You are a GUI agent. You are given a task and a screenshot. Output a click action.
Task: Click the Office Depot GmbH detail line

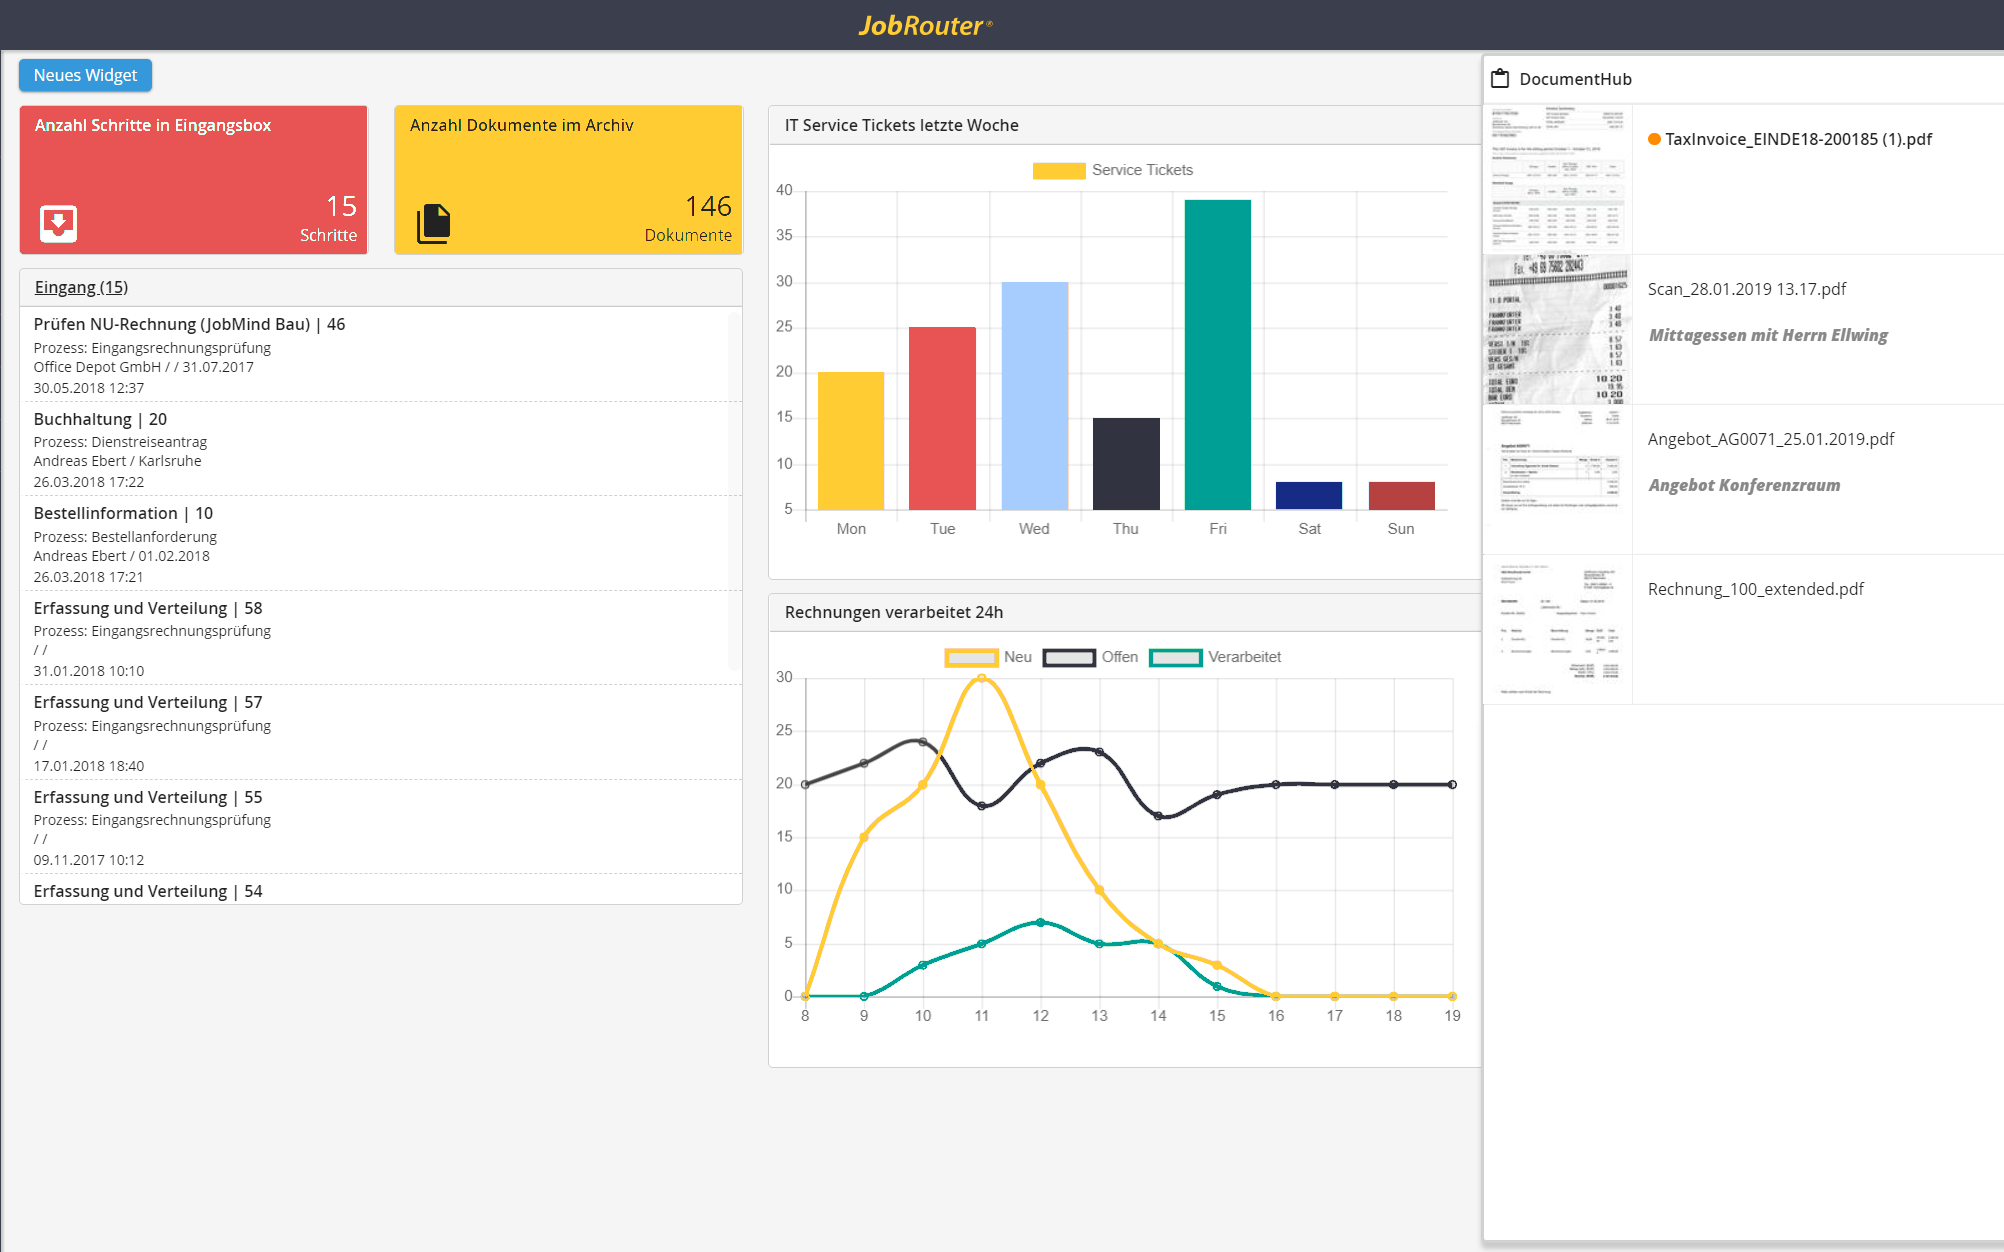coord(143,367)
